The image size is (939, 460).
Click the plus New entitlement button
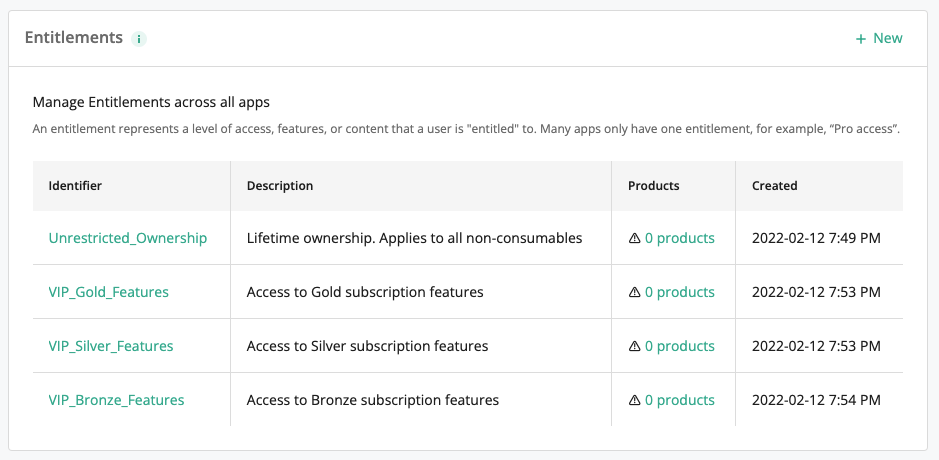click(x=879, y=38)
